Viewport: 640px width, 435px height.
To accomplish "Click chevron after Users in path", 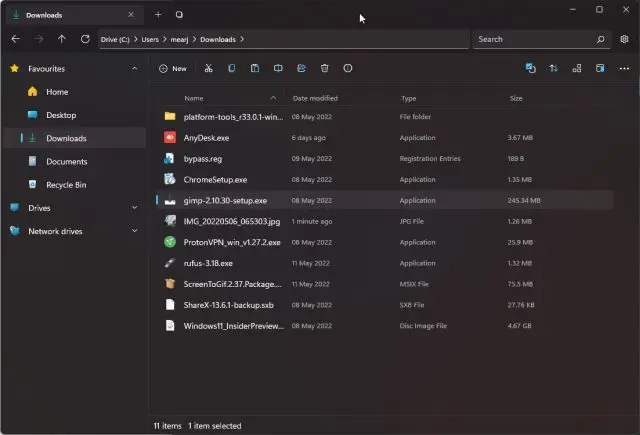I will [165, 39].
